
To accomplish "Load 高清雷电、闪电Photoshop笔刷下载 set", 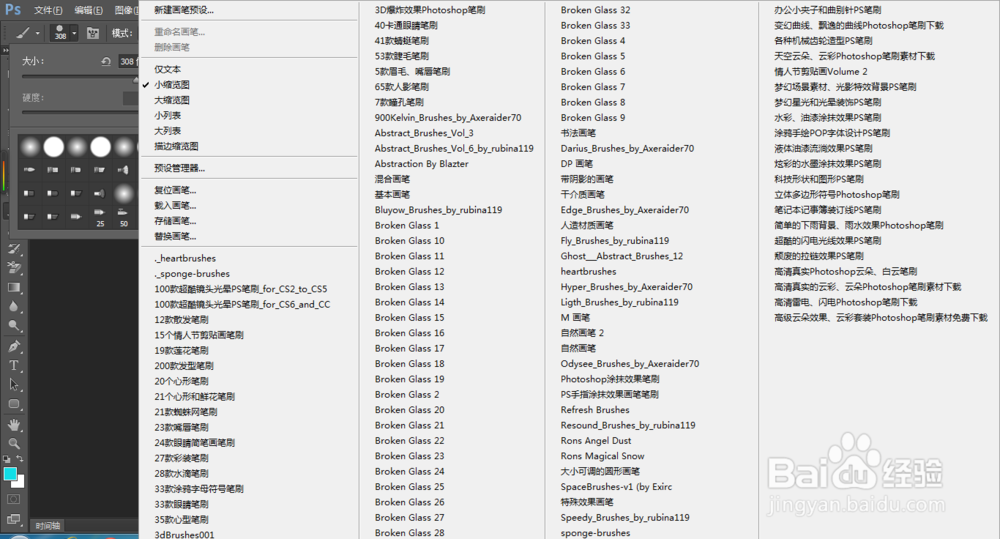I will pyautogui.click(x=845, y=302).
